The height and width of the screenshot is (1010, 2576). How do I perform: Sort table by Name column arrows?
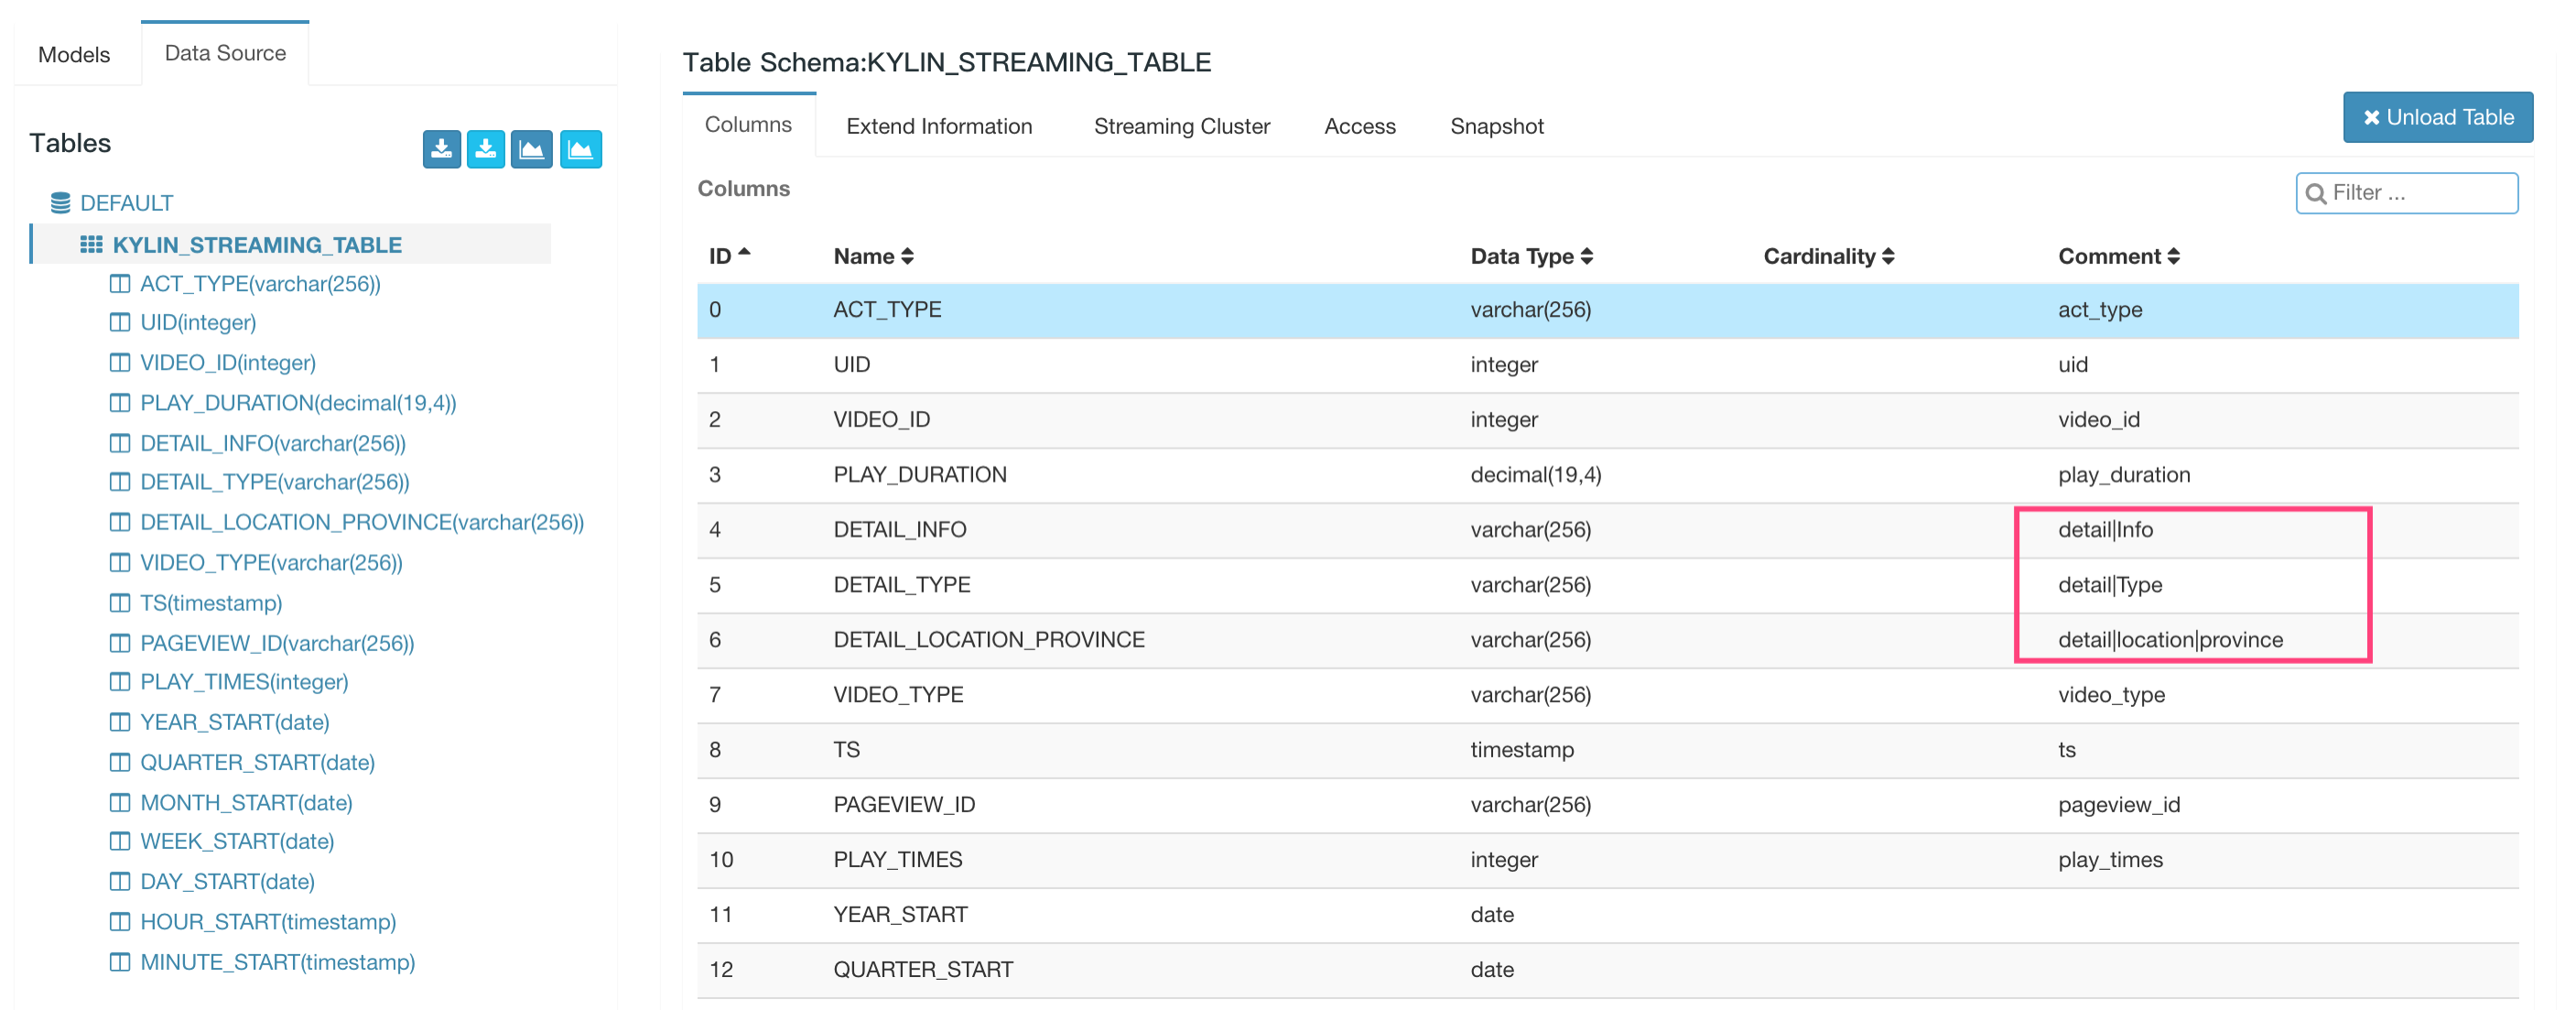(x=906, y=256)
